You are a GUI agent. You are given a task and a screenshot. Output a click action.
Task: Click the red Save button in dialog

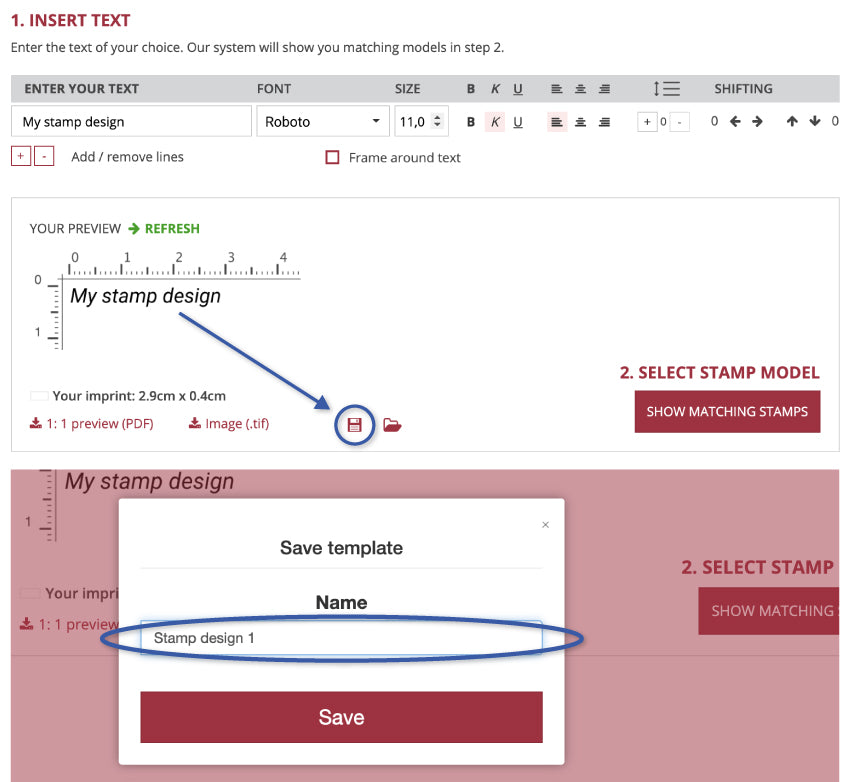(341, 717)
